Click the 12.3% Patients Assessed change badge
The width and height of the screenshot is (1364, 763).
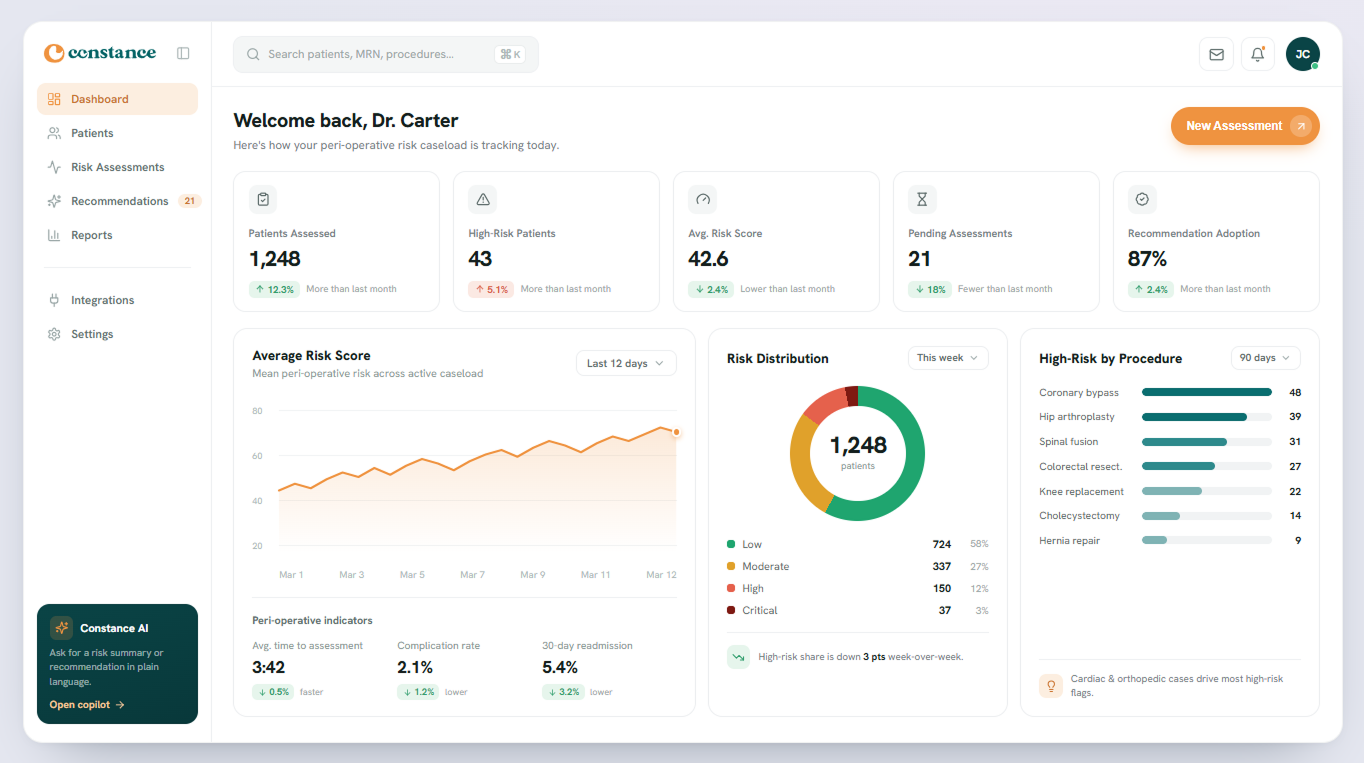[274, 289]
